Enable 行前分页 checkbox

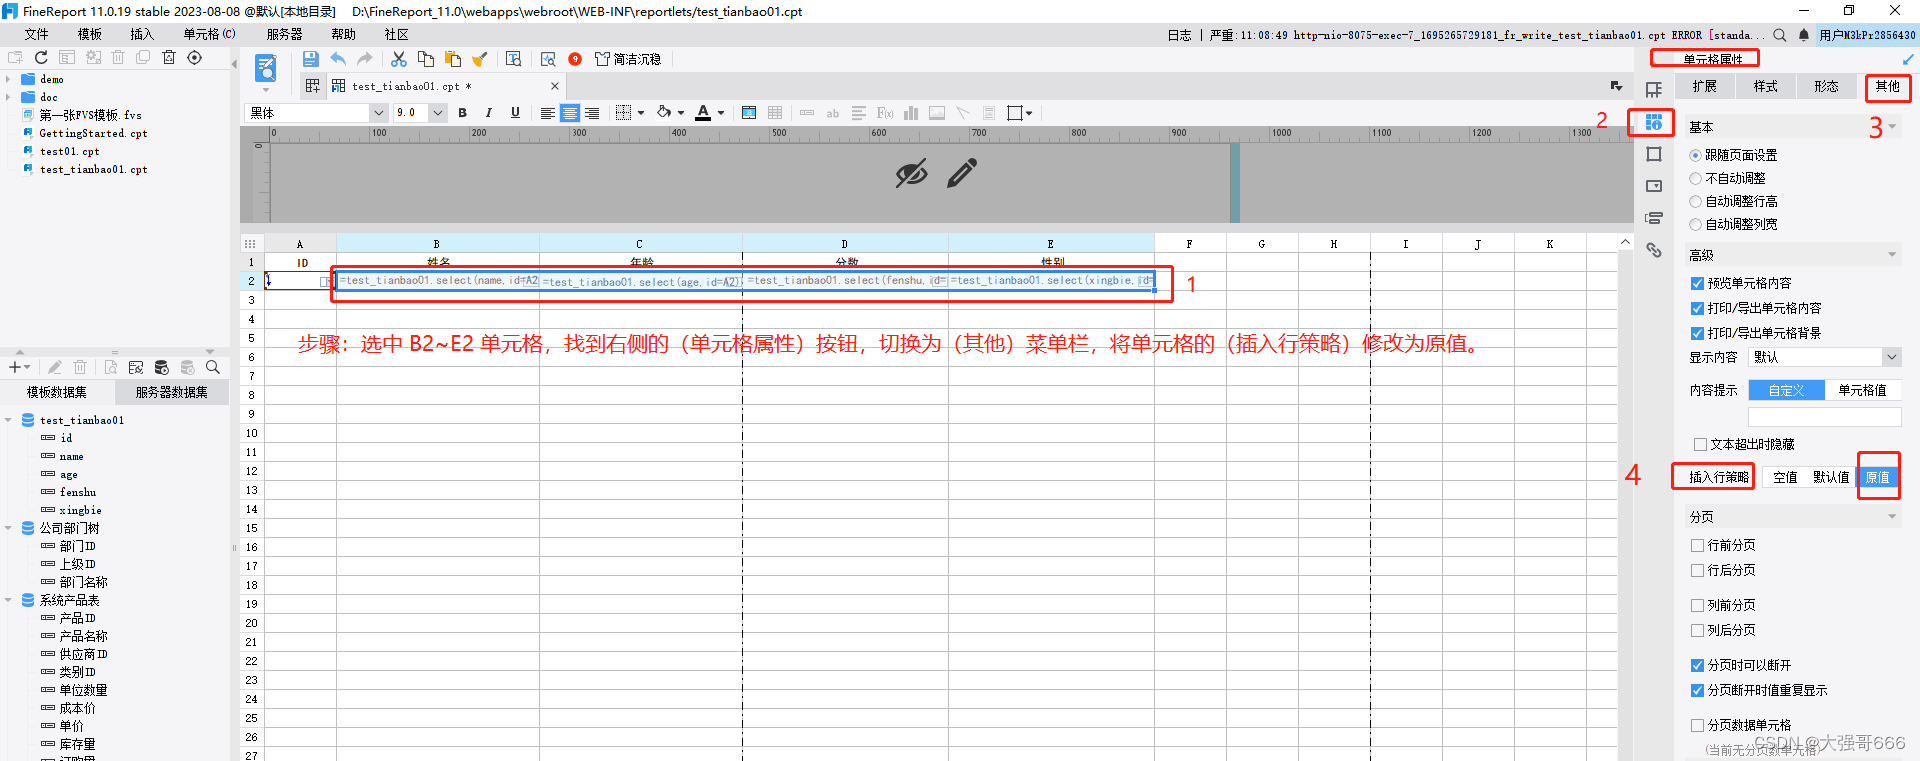(x=1697, y=545)
